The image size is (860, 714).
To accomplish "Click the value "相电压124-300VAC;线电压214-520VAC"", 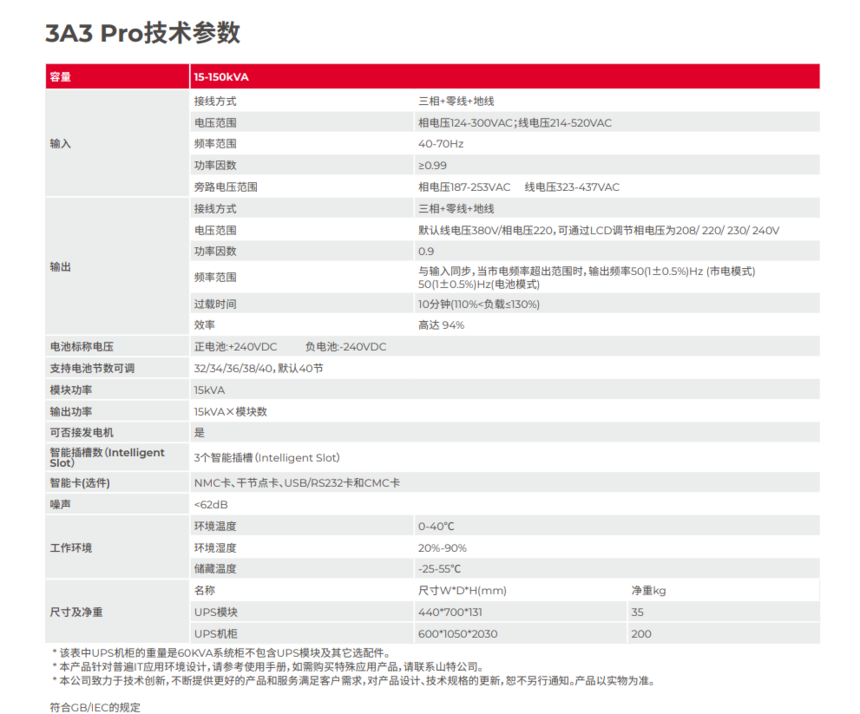I will click(x=514, y=123).
